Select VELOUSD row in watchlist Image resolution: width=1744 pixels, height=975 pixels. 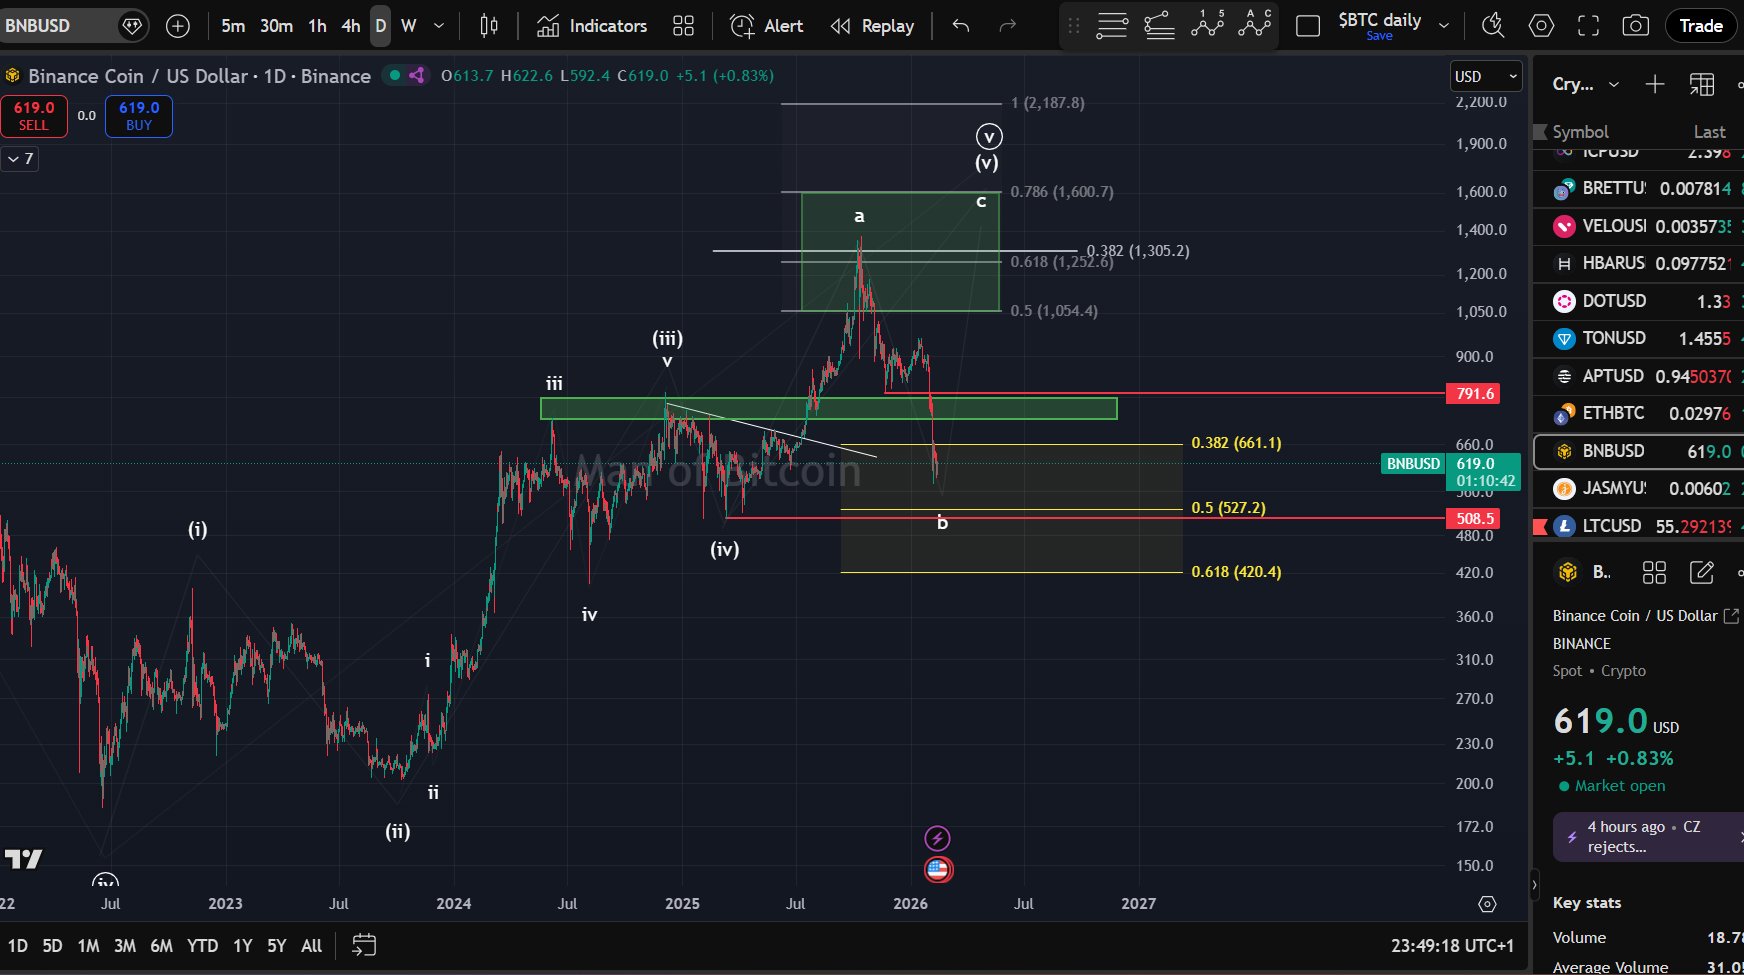coord(1638,226)
